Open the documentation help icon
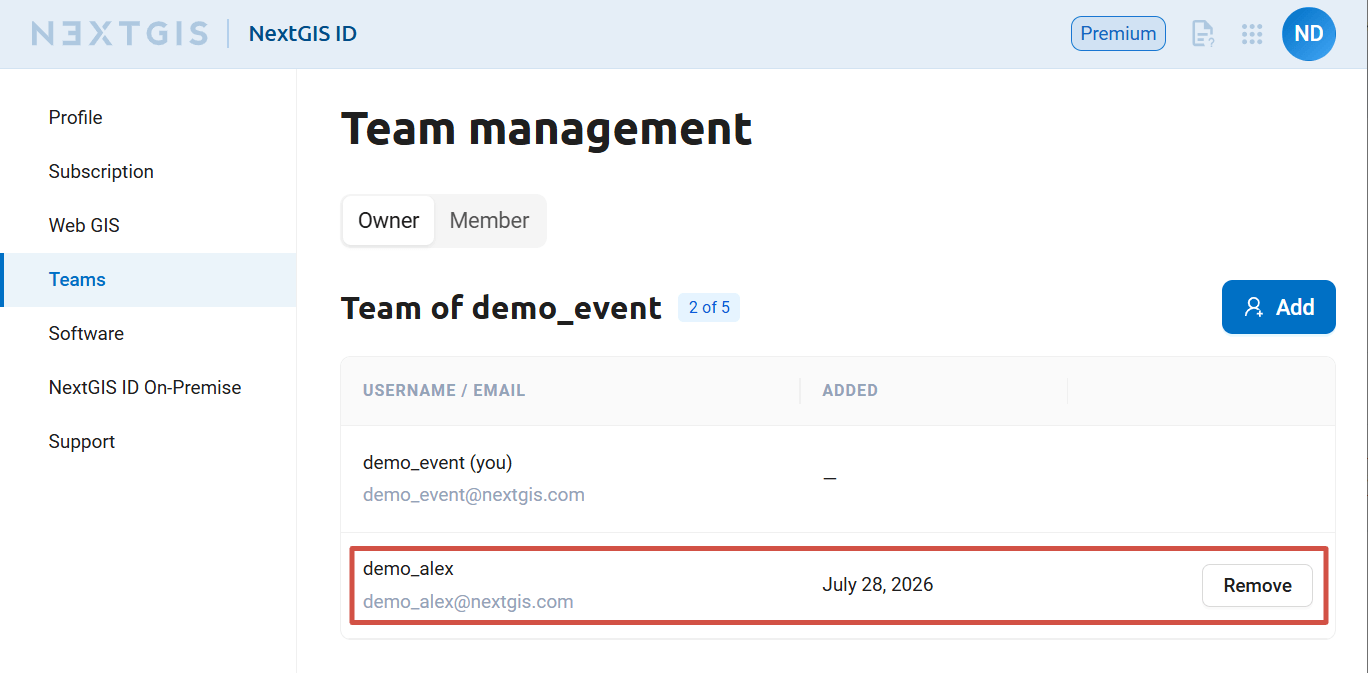The image size is (1368, 673). tap(1203, 34)
